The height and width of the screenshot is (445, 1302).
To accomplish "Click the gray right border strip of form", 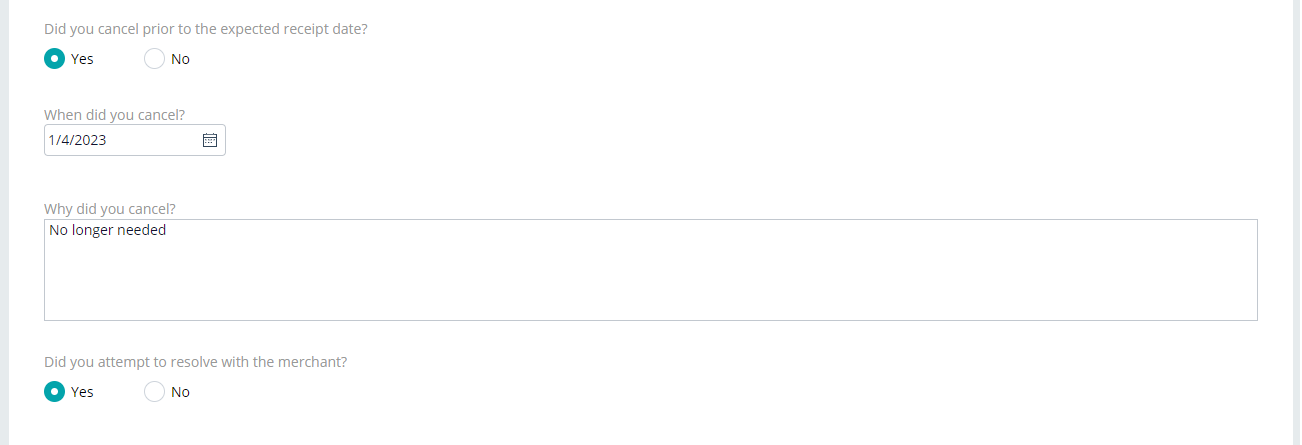I will 1297,222.
